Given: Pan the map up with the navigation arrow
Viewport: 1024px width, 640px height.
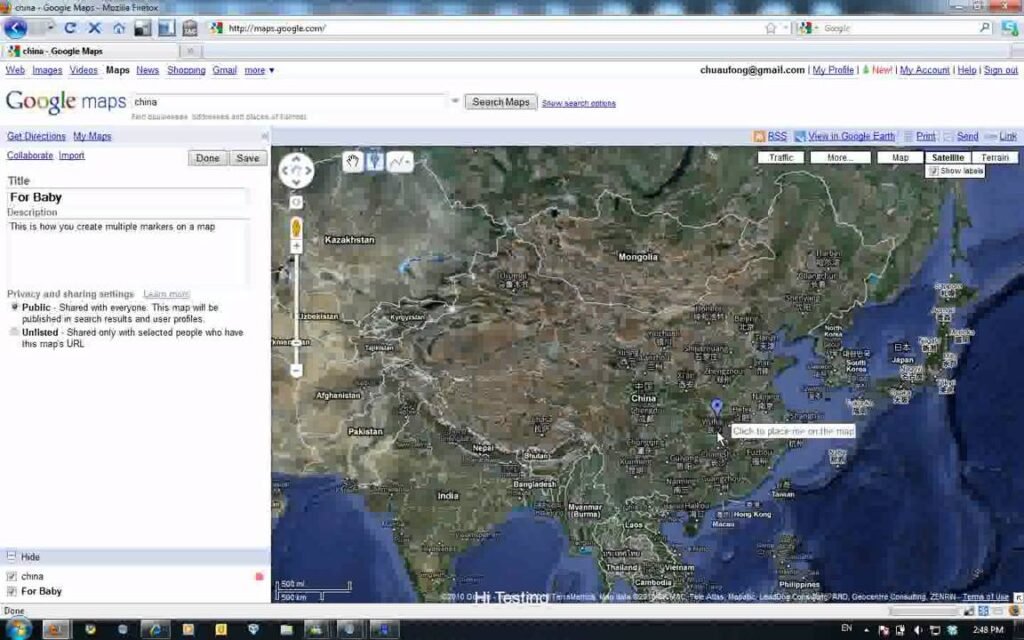Looking at the screenshot, I should tap(296, 159).
